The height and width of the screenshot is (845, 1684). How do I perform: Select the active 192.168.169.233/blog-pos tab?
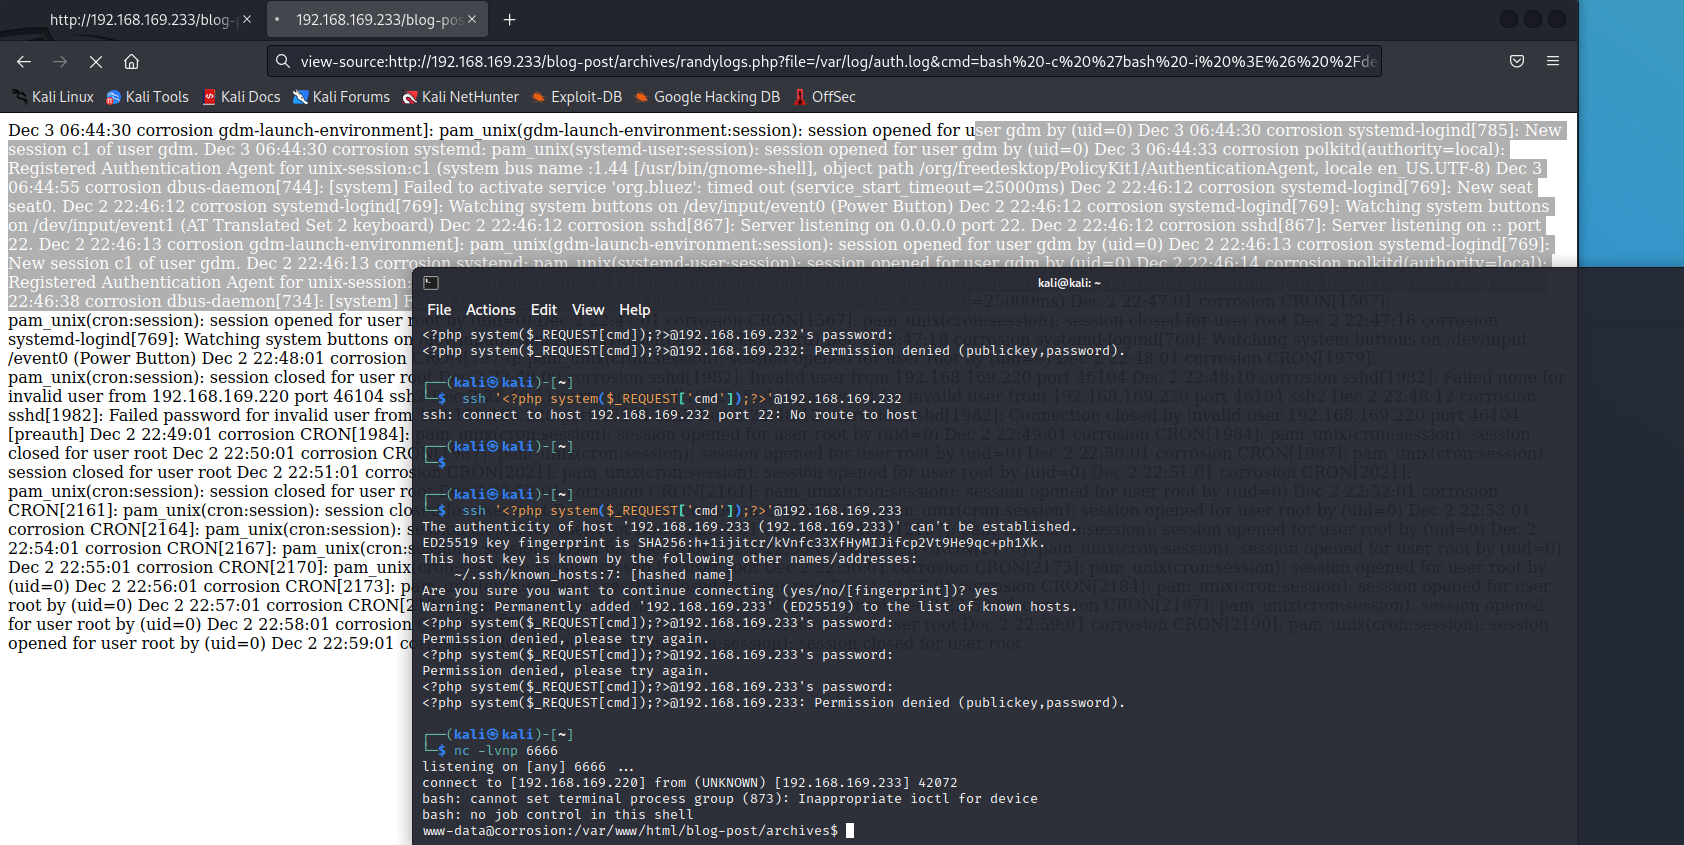pyautogui.click(x=378, y=19)
